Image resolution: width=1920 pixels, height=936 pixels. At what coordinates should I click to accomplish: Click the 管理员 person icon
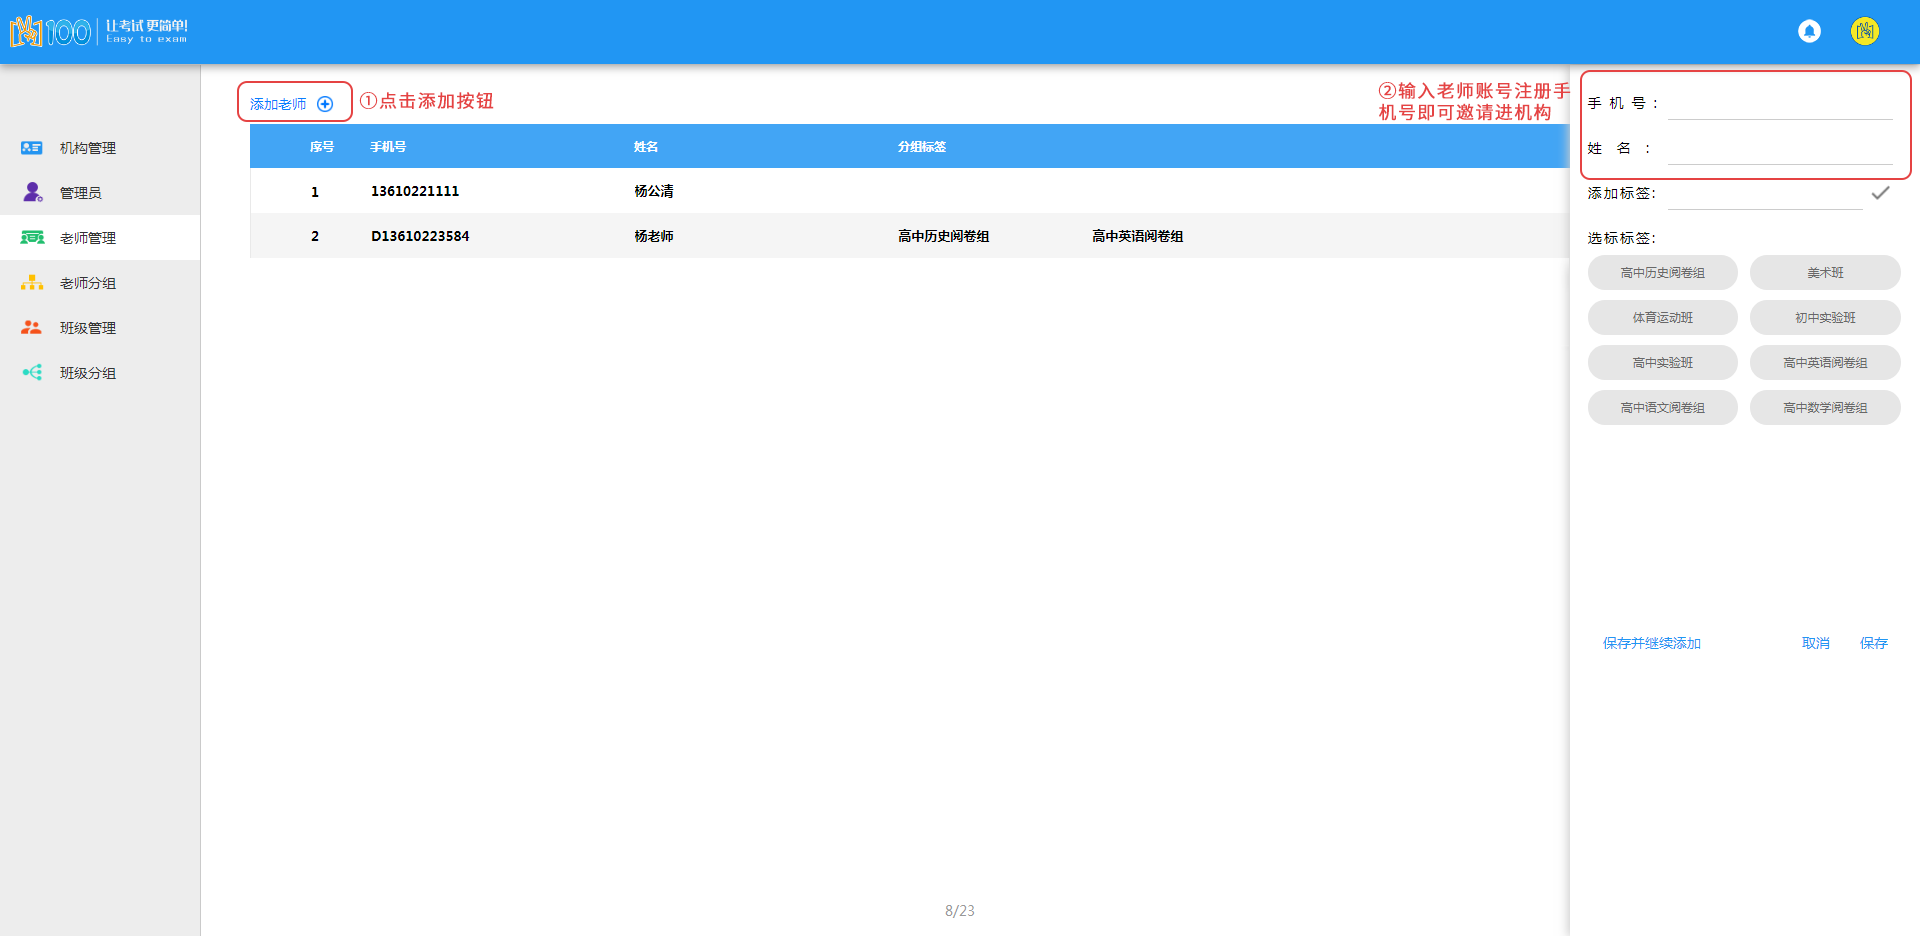(32, 192)
